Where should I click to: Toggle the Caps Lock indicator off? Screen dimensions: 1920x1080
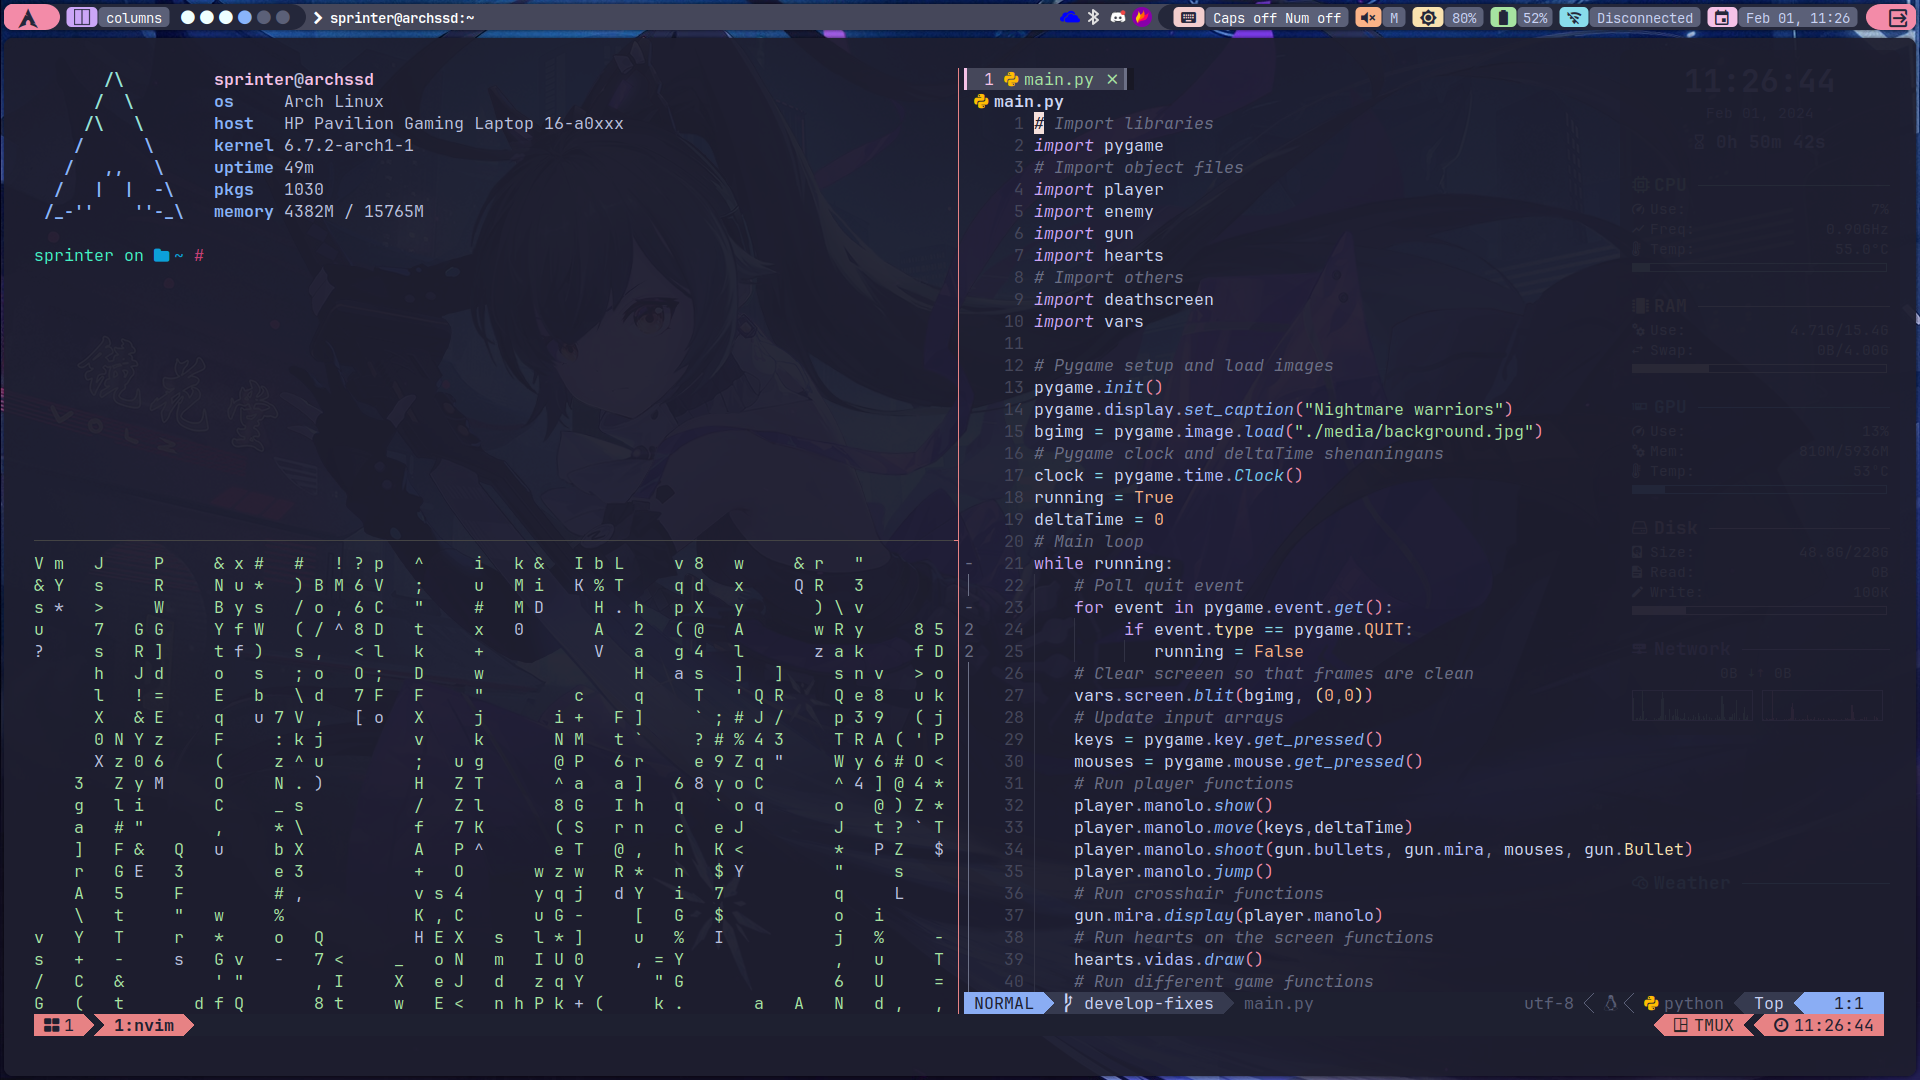tap(1240, 17)
